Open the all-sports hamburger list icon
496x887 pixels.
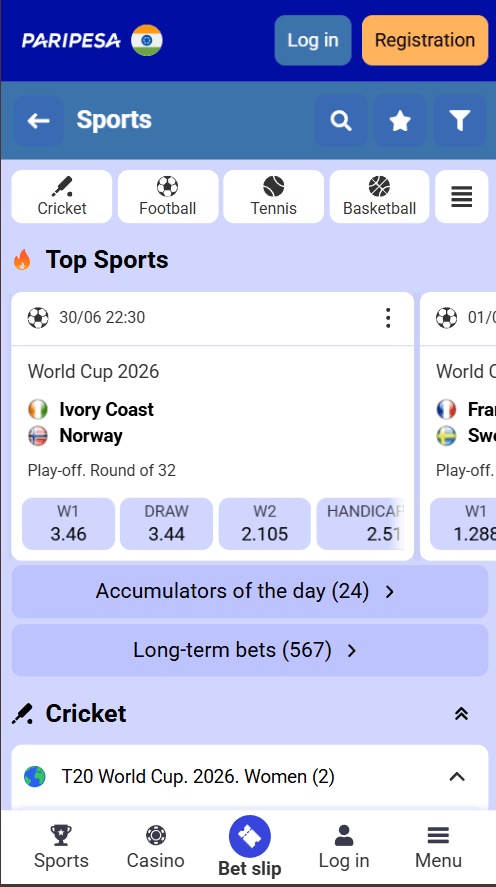point(462,197)
